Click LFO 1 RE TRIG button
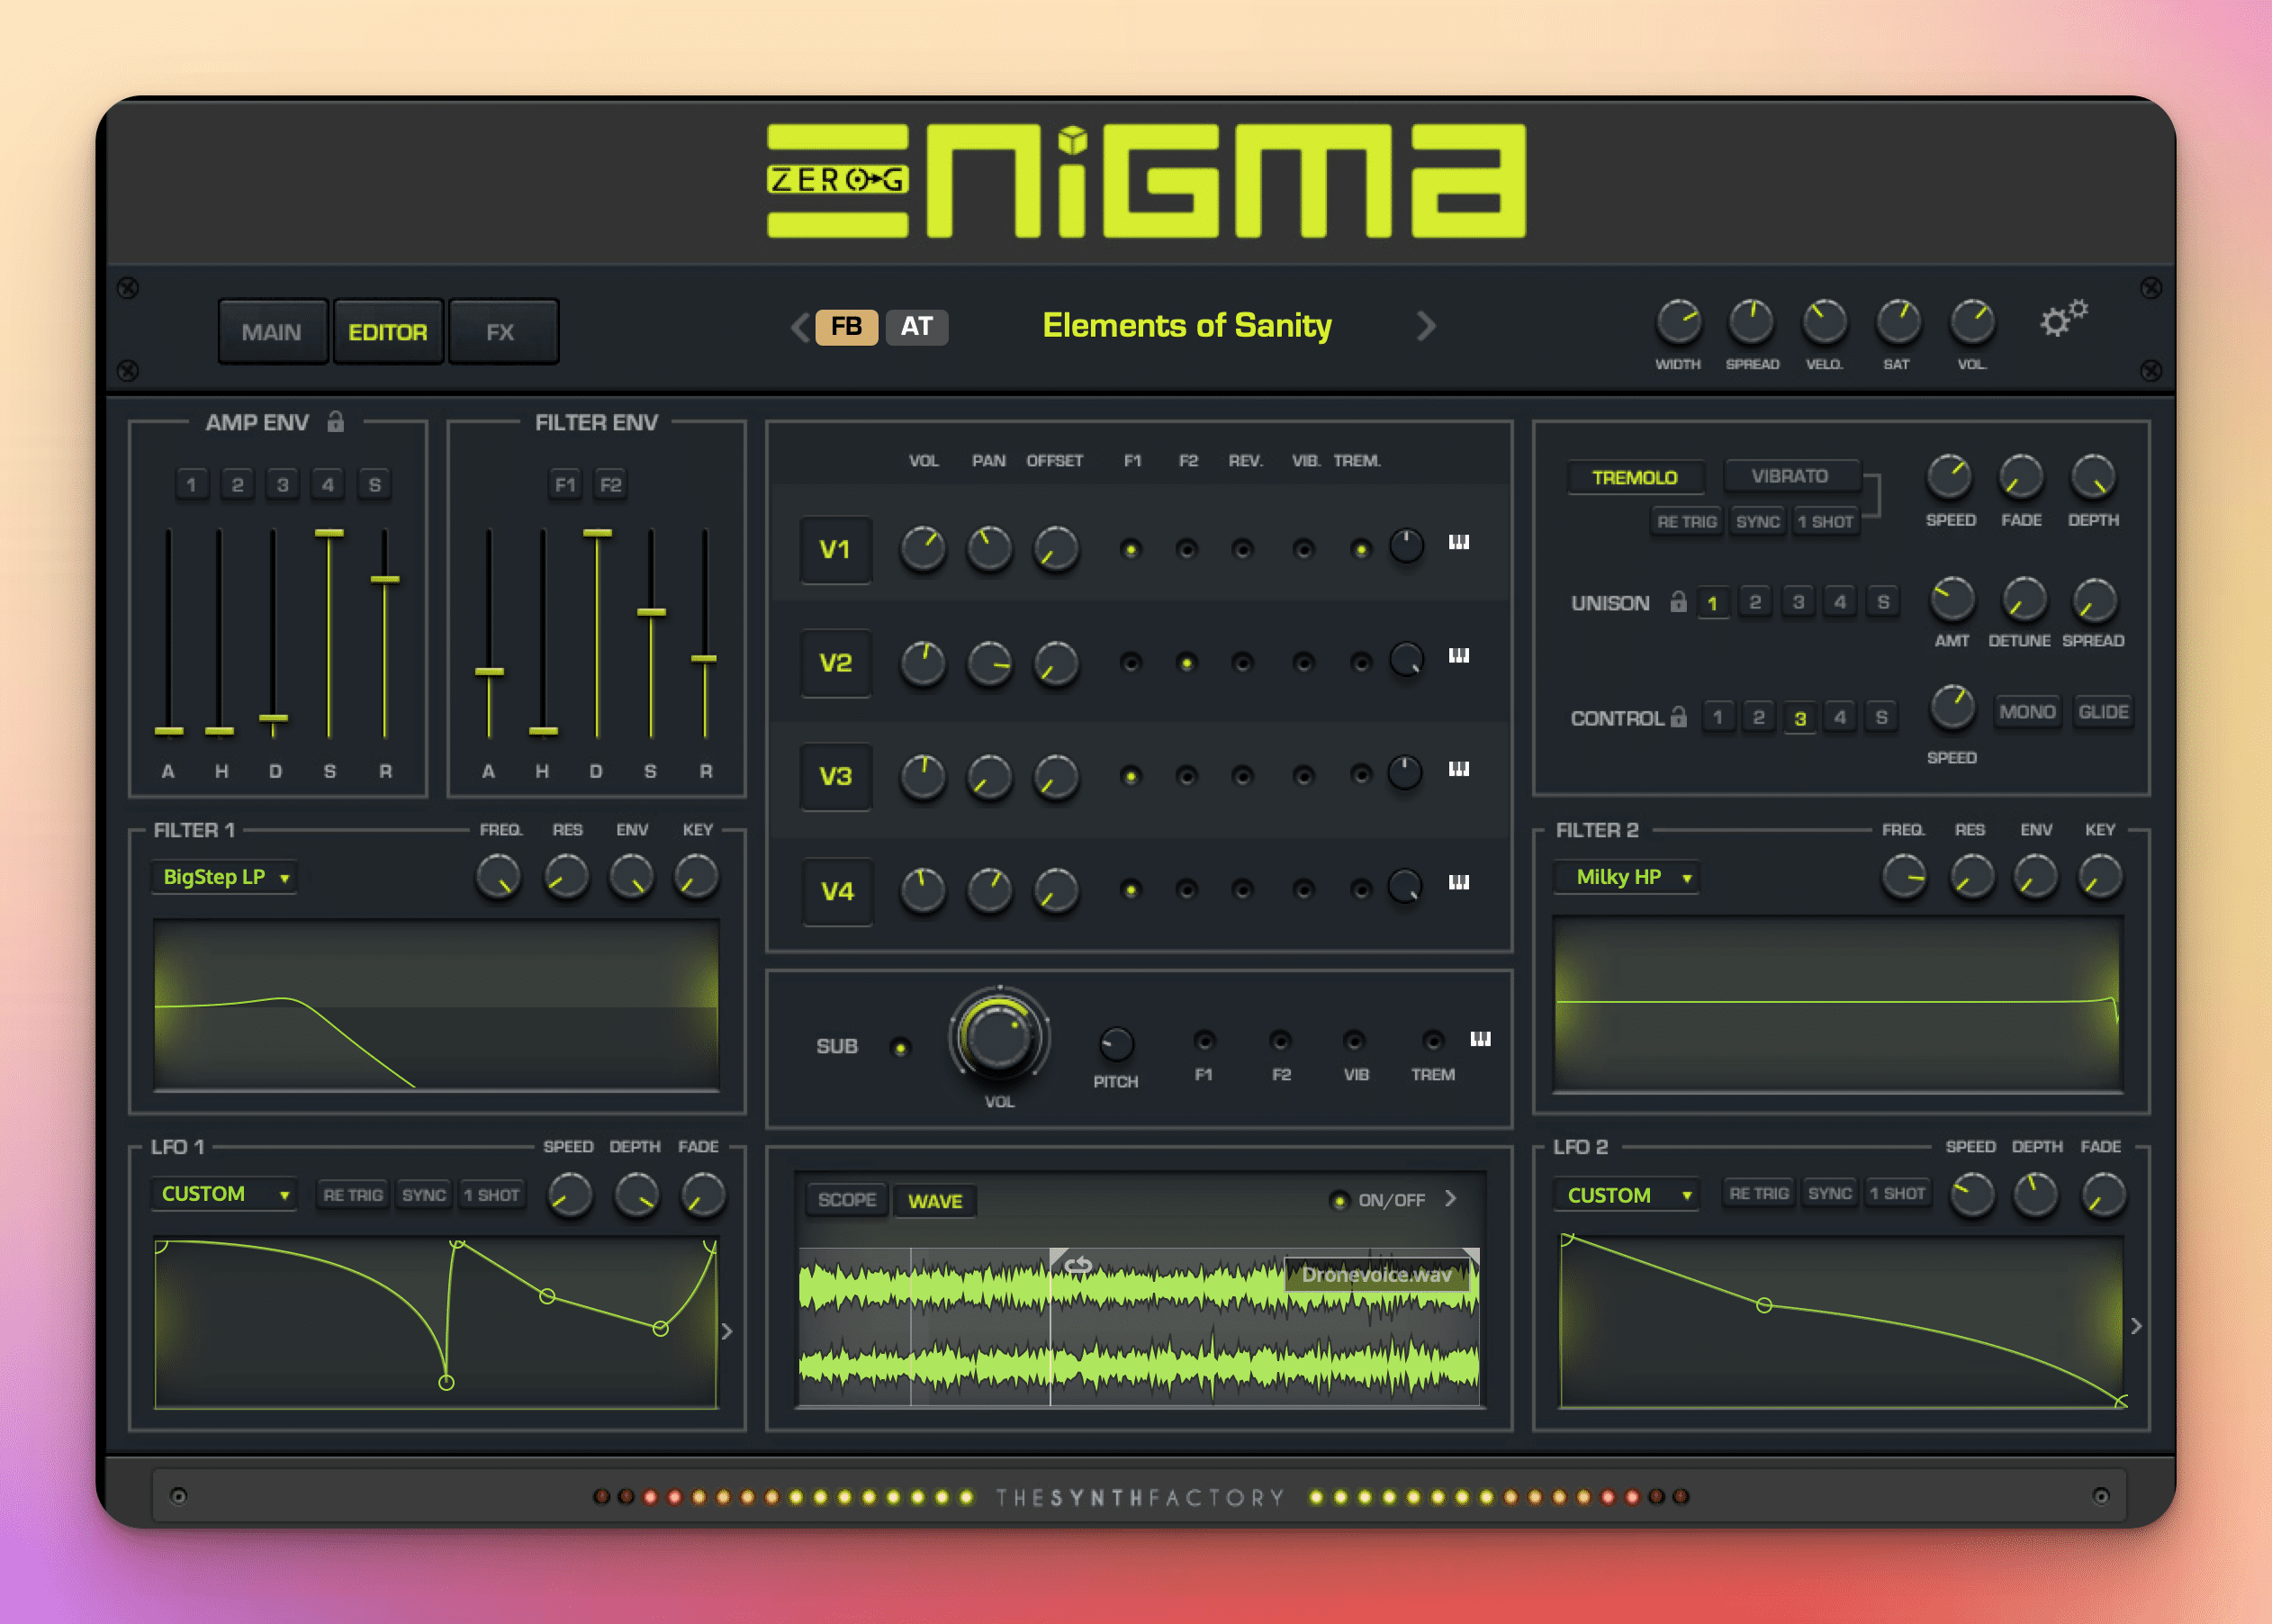 (353, 1195)
